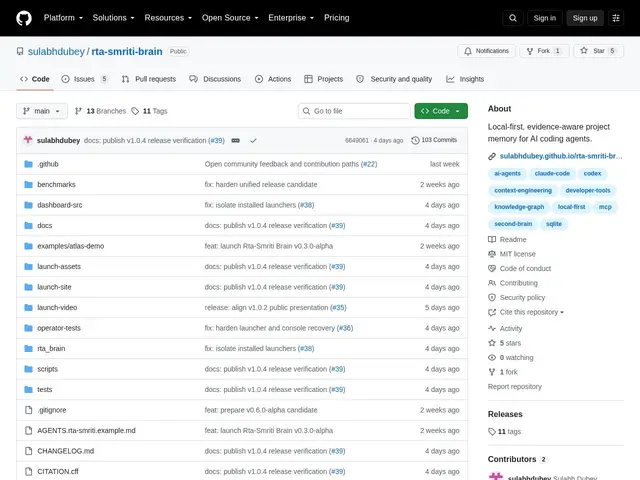640x480 pixels.
Task: Open the sqlite topic tag
Action: [554, 224]
